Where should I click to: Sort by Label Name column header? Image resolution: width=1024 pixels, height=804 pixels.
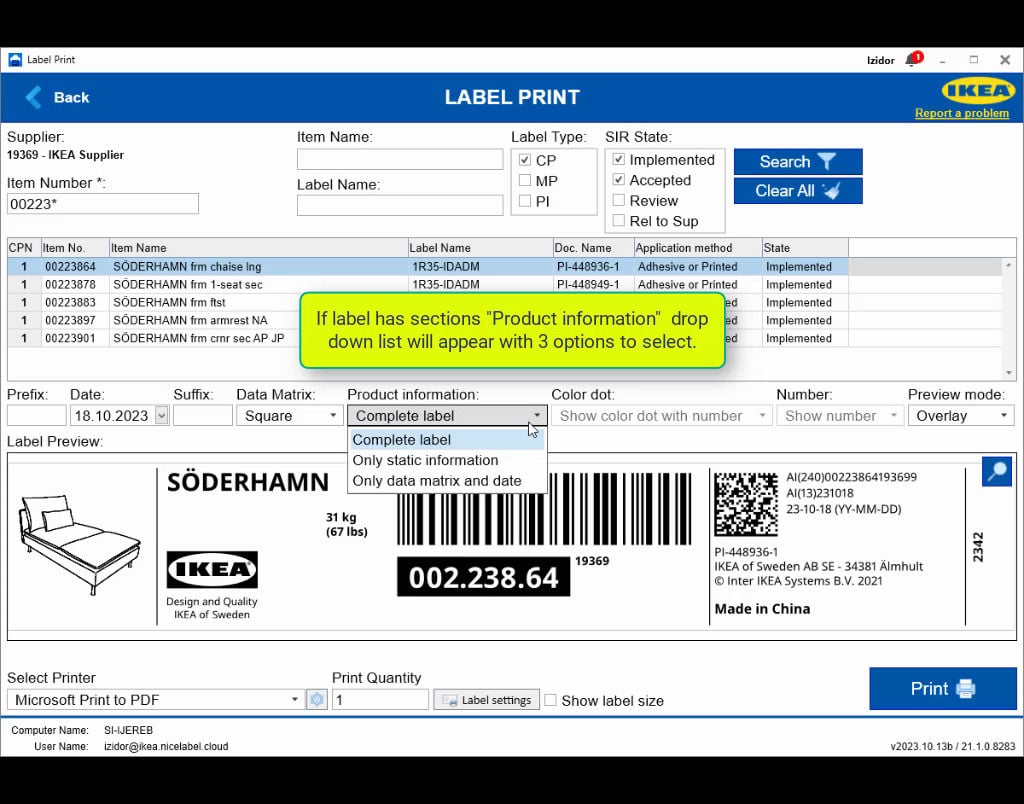click(481, 248)
